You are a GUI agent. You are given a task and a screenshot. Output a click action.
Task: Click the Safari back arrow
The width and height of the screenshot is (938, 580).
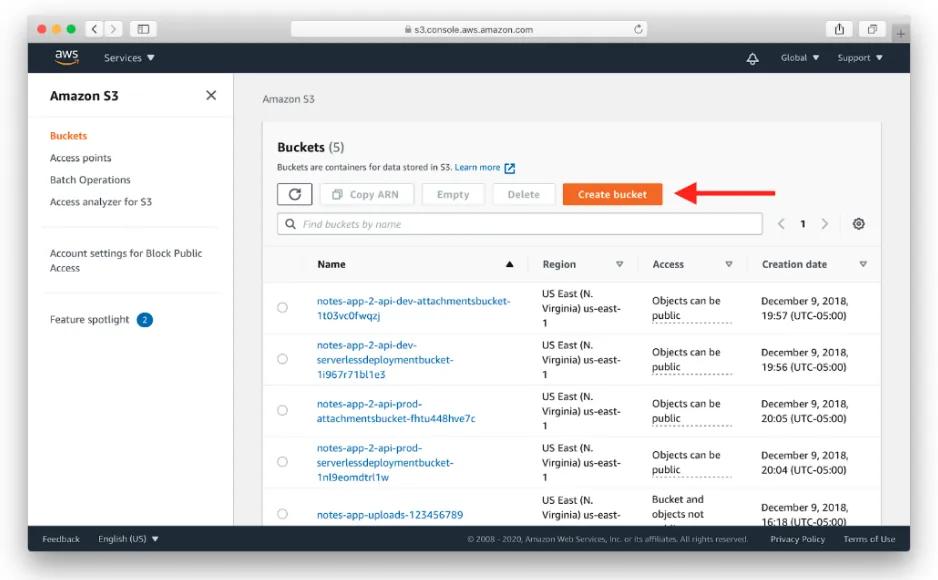[95, 29]
